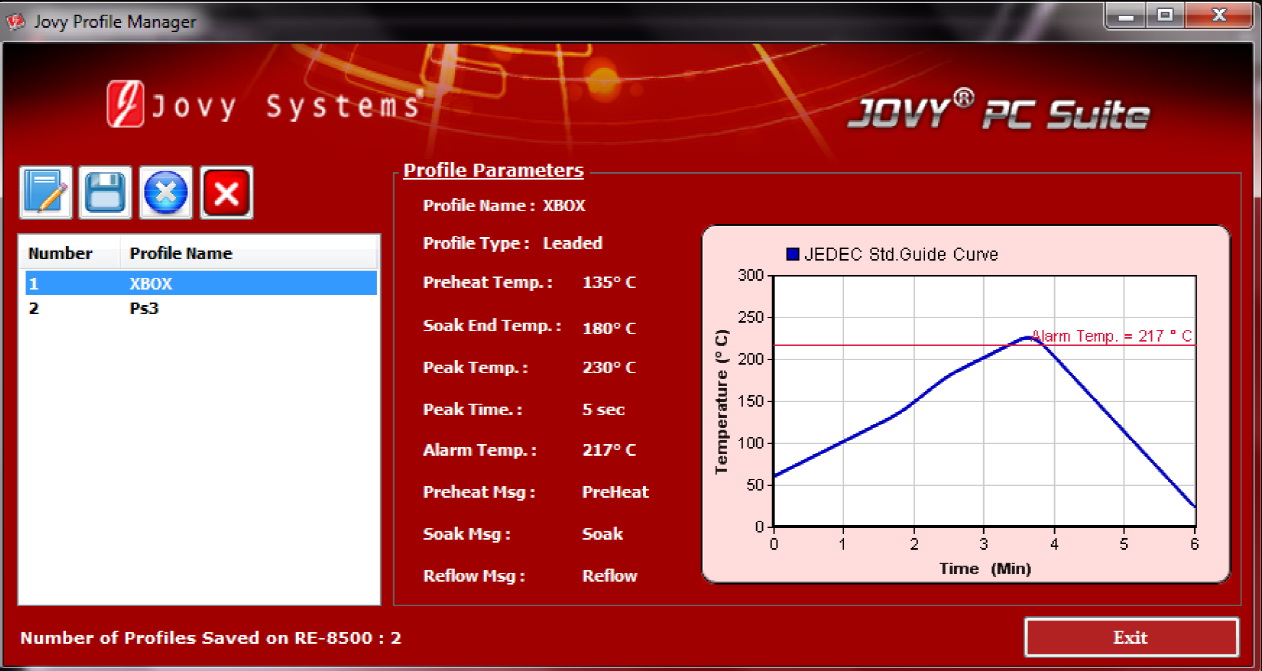
Task: Click the Soak Msg Soak value
Action: click(602, 534)
